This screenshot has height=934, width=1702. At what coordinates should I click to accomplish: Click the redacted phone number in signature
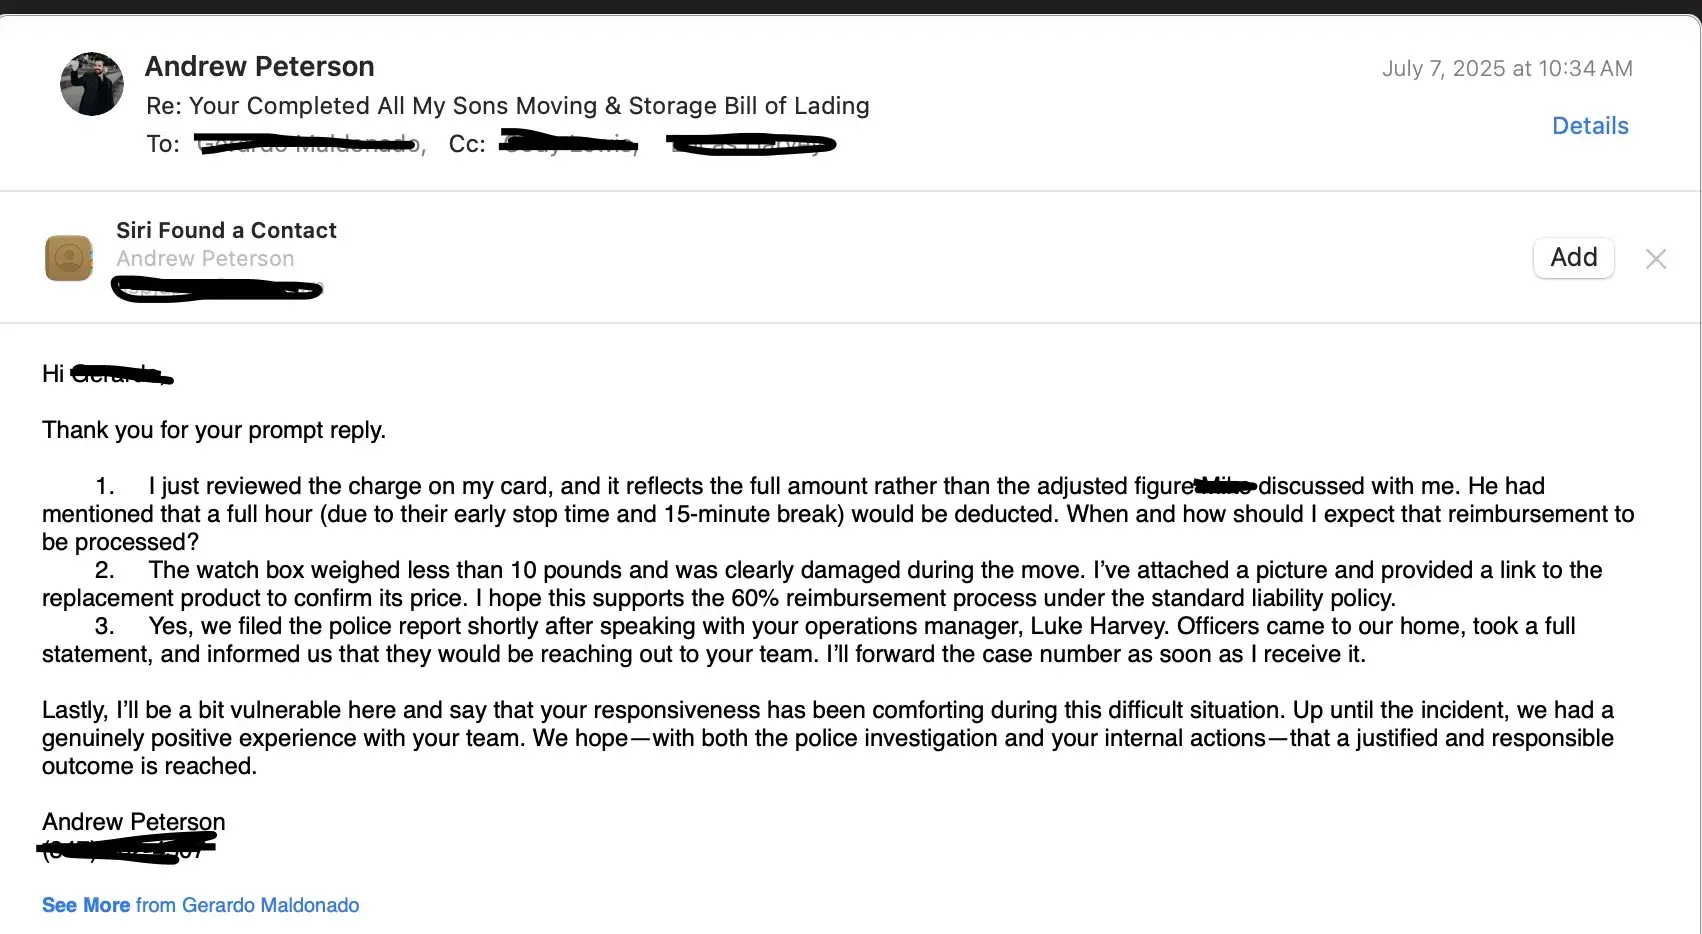click(127, 851)
